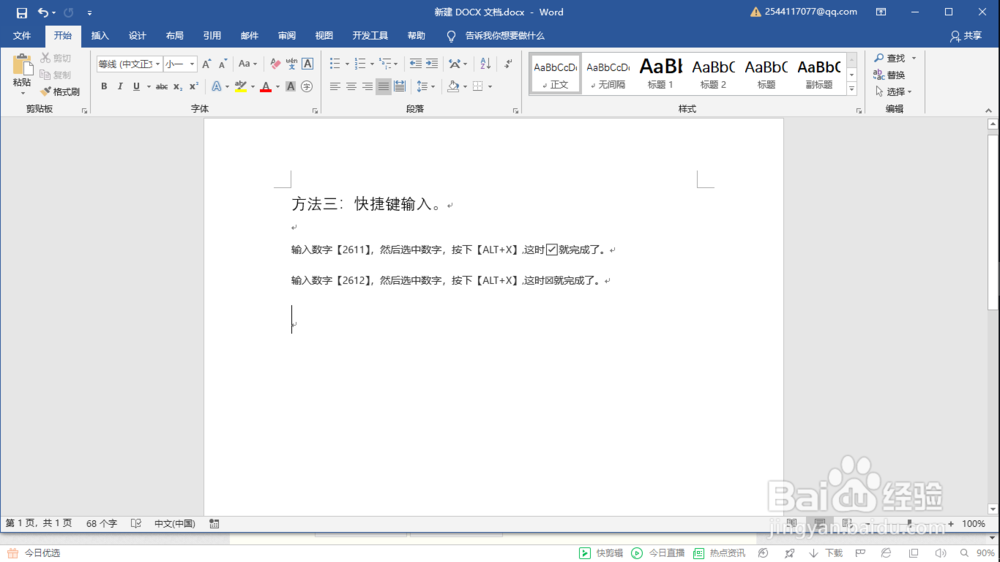Apply red font color swatch
1000x562 pixels.
click(266, 86)
